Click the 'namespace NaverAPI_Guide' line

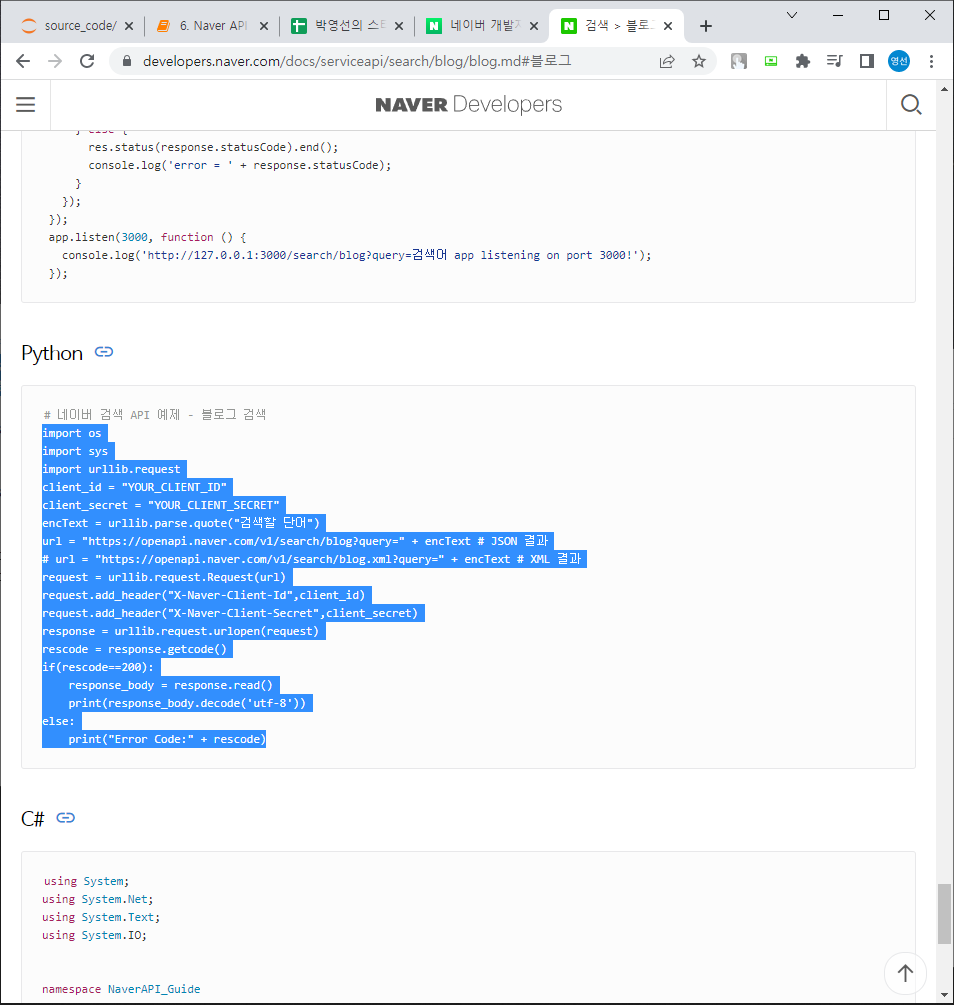click(121, 989)
